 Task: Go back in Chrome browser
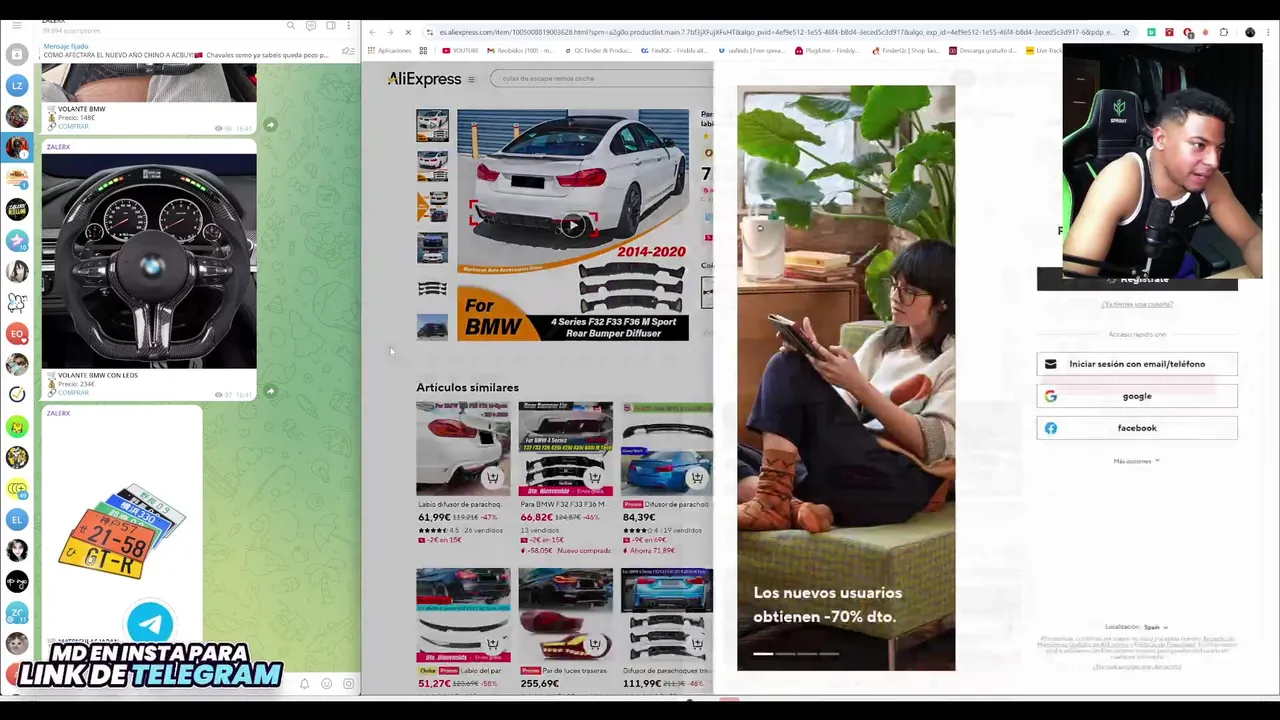click(x=372, y=32)
